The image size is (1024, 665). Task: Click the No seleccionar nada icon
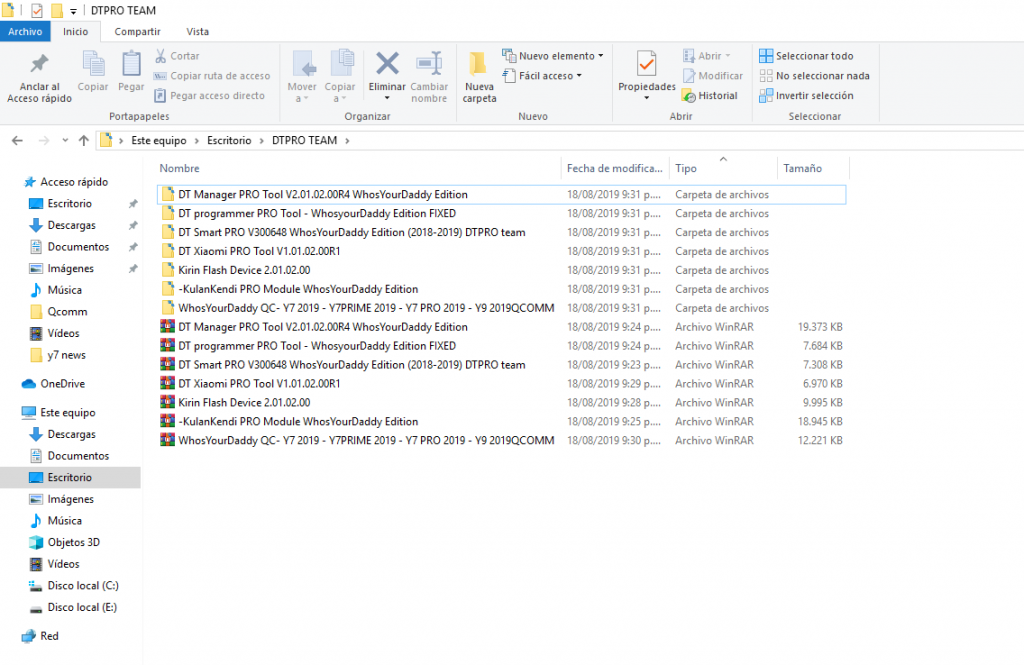766,76
